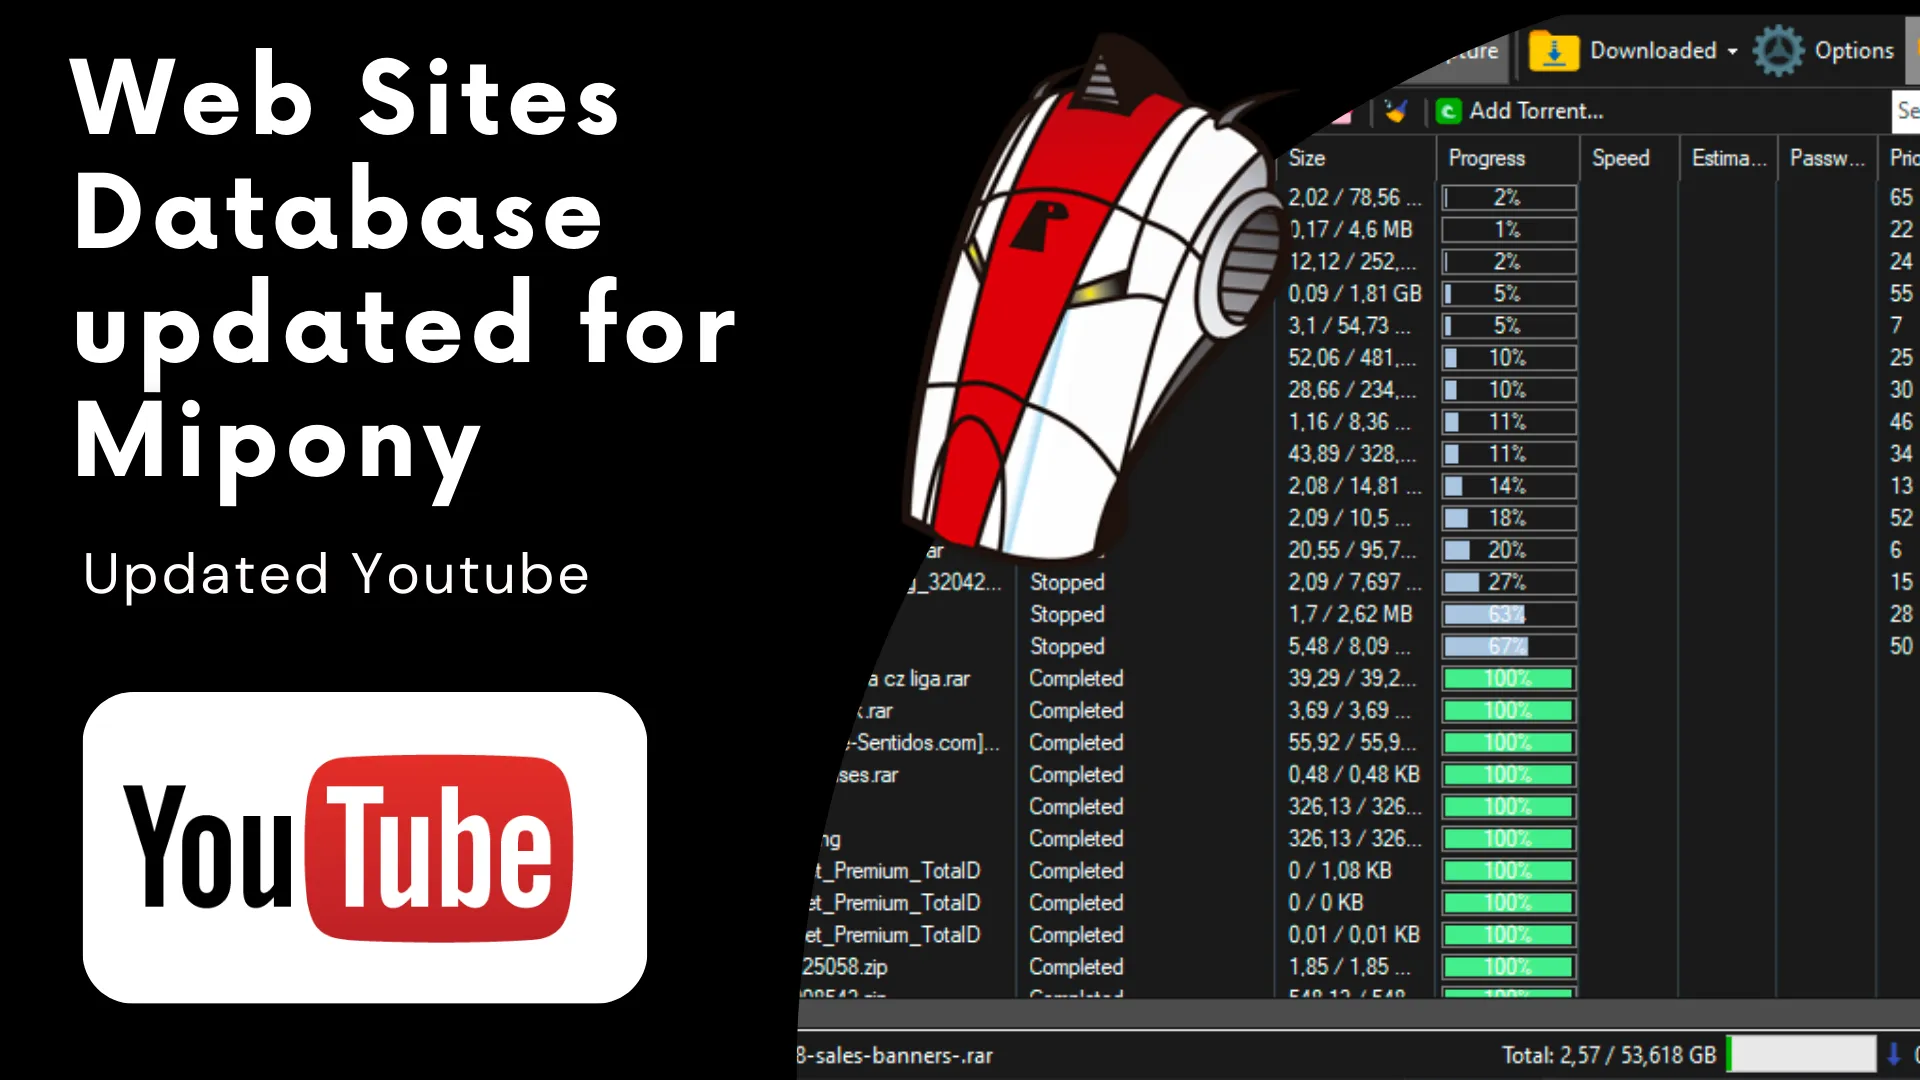Click the 14% progress bar
This screenshot has height=1080, width=1920.
[x=1508, y=486]
